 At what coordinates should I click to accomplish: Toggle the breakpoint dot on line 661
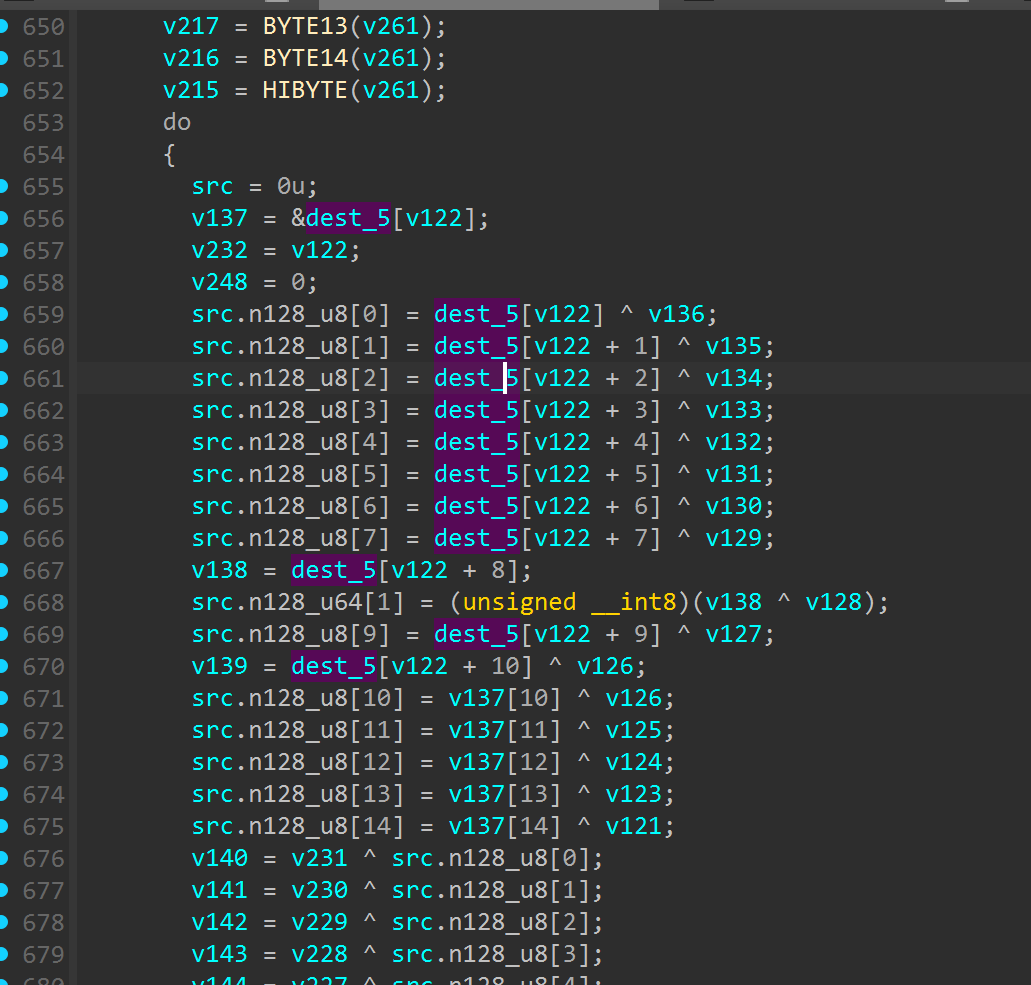coord(3,378)
